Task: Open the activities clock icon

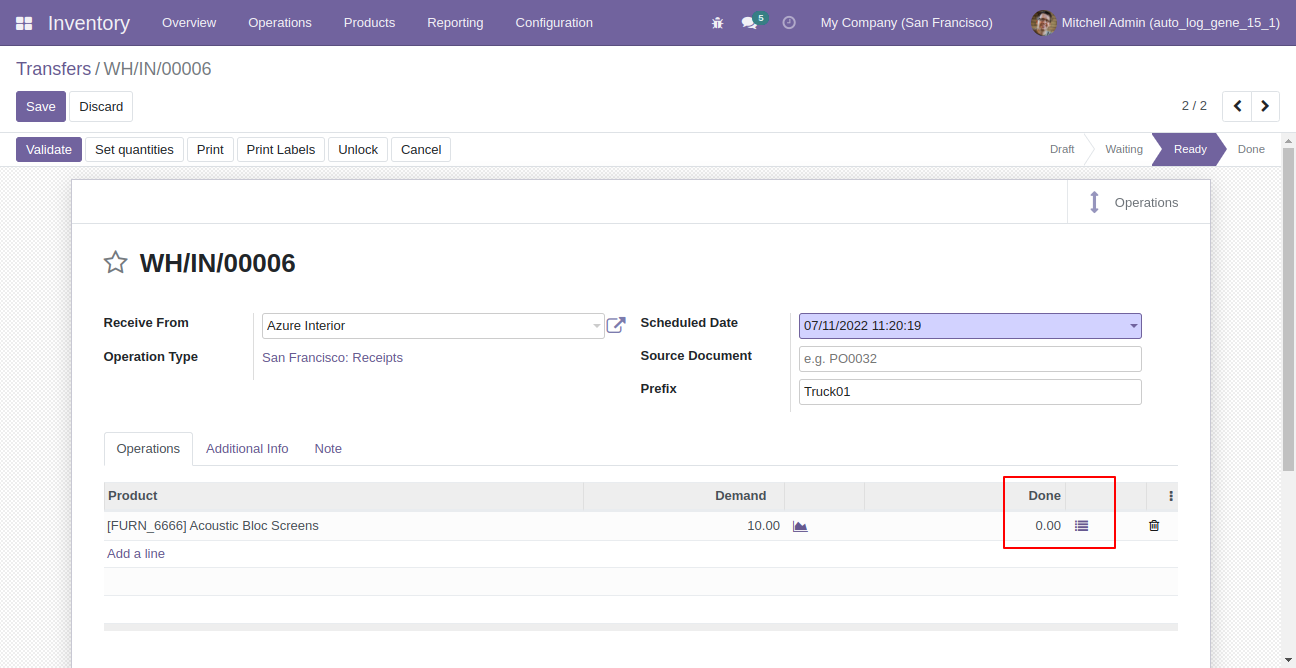Action: pos(789,23)
